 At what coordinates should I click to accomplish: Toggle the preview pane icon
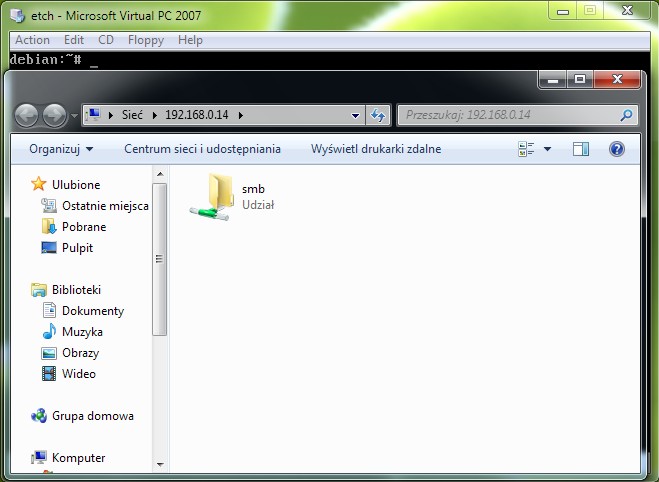[581, 149]
